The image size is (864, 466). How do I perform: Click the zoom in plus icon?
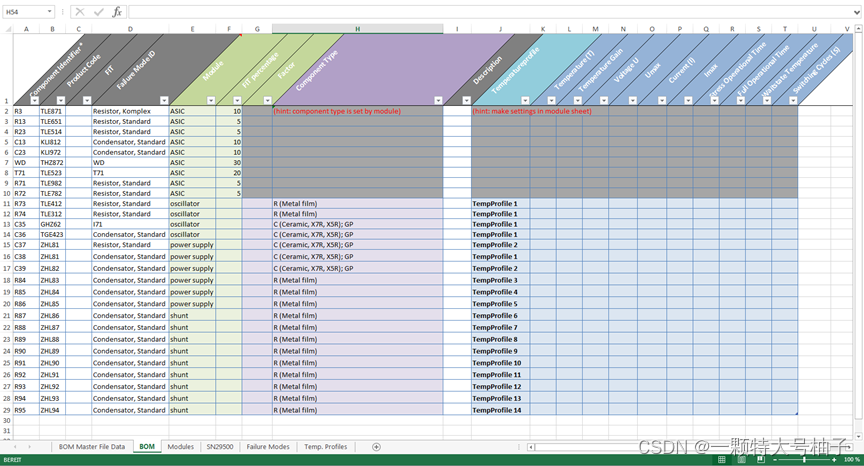click(x=834, y=459)
